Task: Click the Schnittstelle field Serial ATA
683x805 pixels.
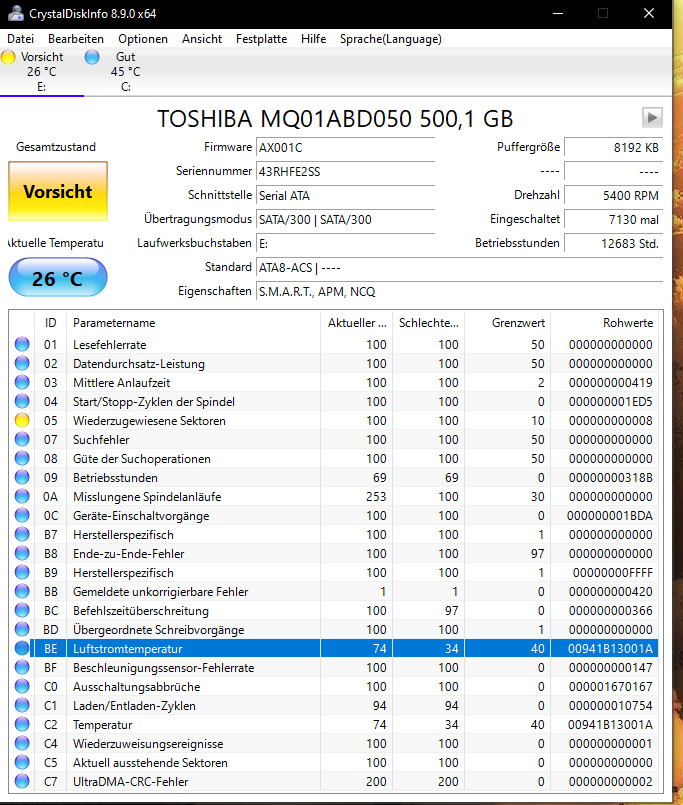Action: tap(345, 196)
